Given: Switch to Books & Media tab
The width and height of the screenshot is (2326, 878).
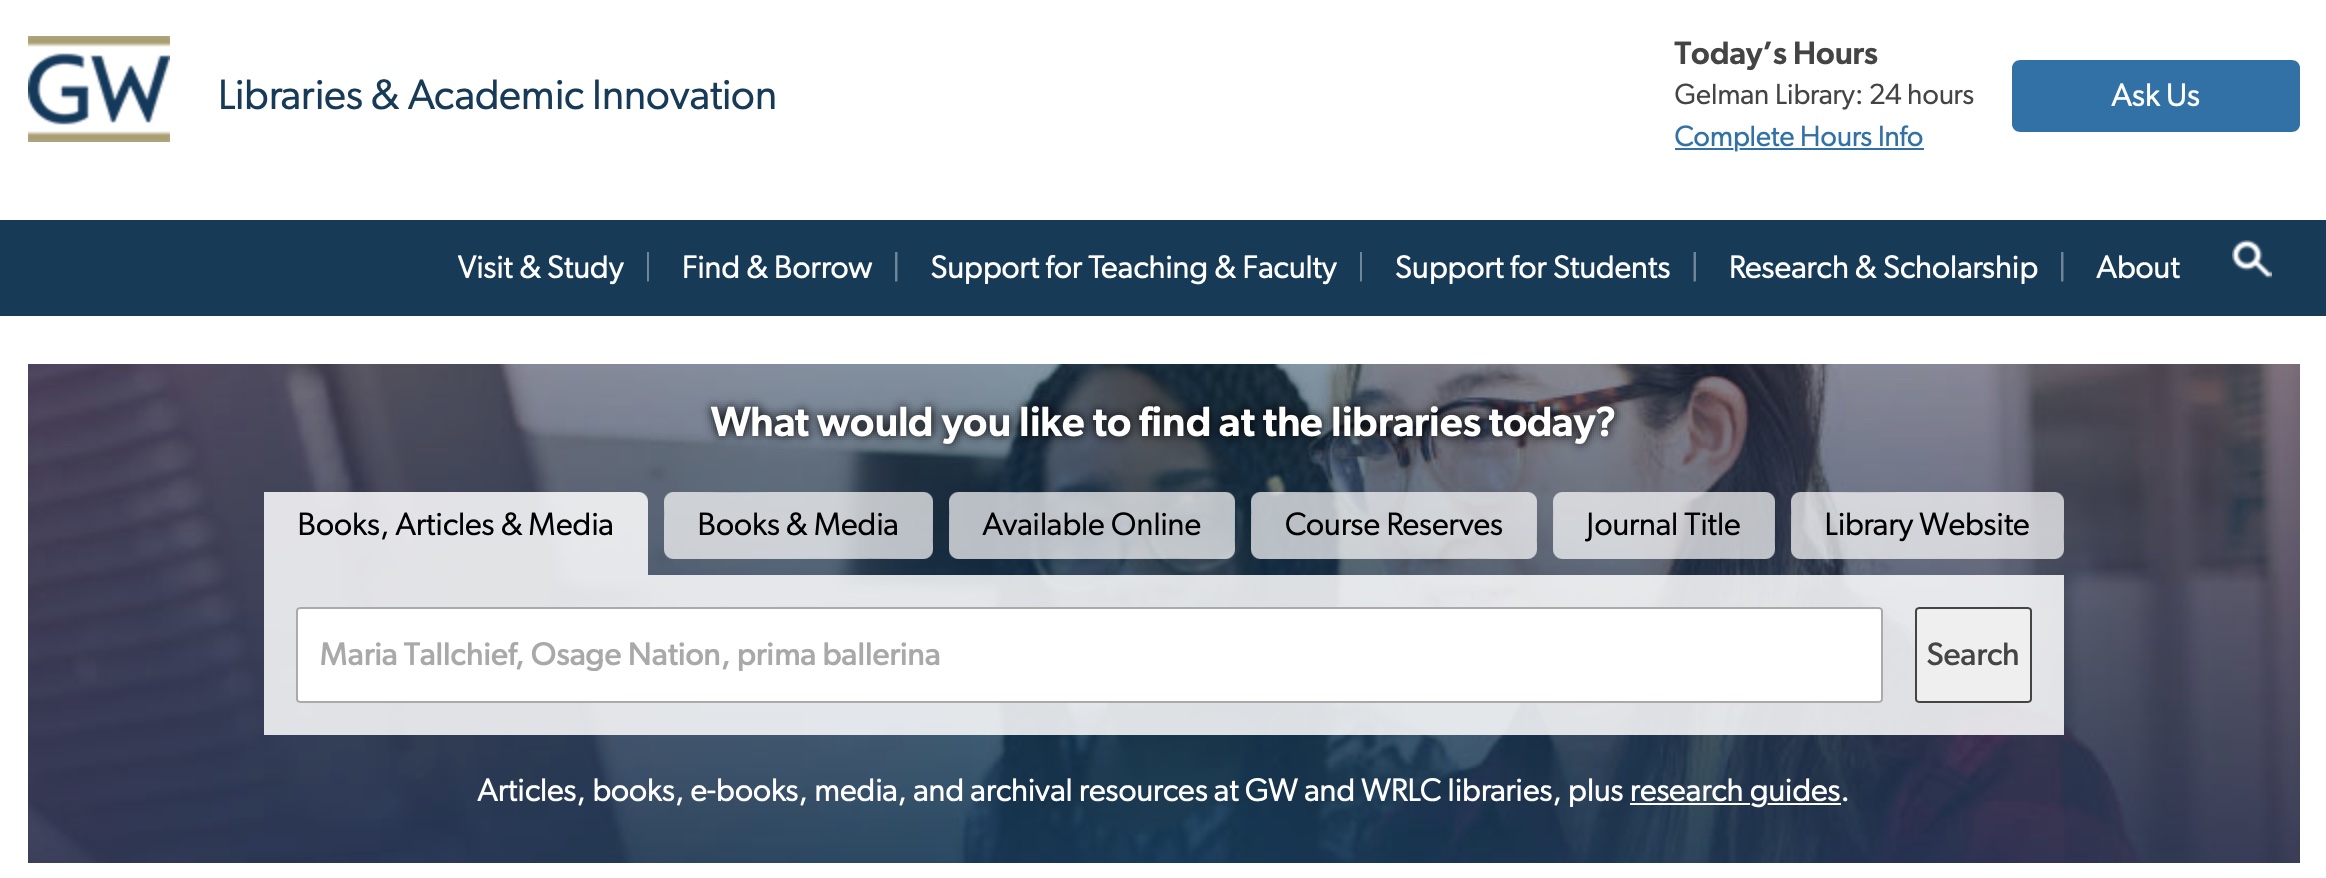Looking at the screenshot, I should click(797, 525).
